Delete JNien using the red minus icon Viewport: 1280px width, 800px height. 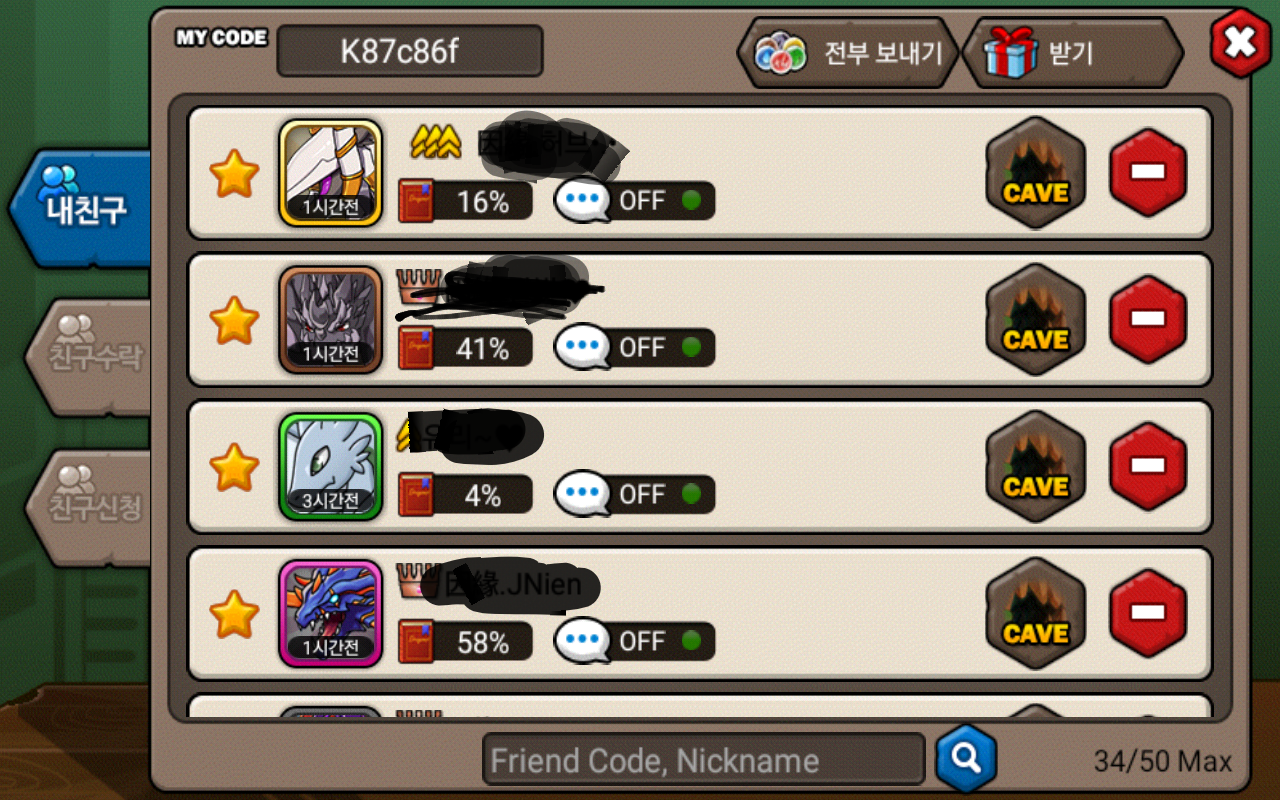click(x=1148, y=614)
